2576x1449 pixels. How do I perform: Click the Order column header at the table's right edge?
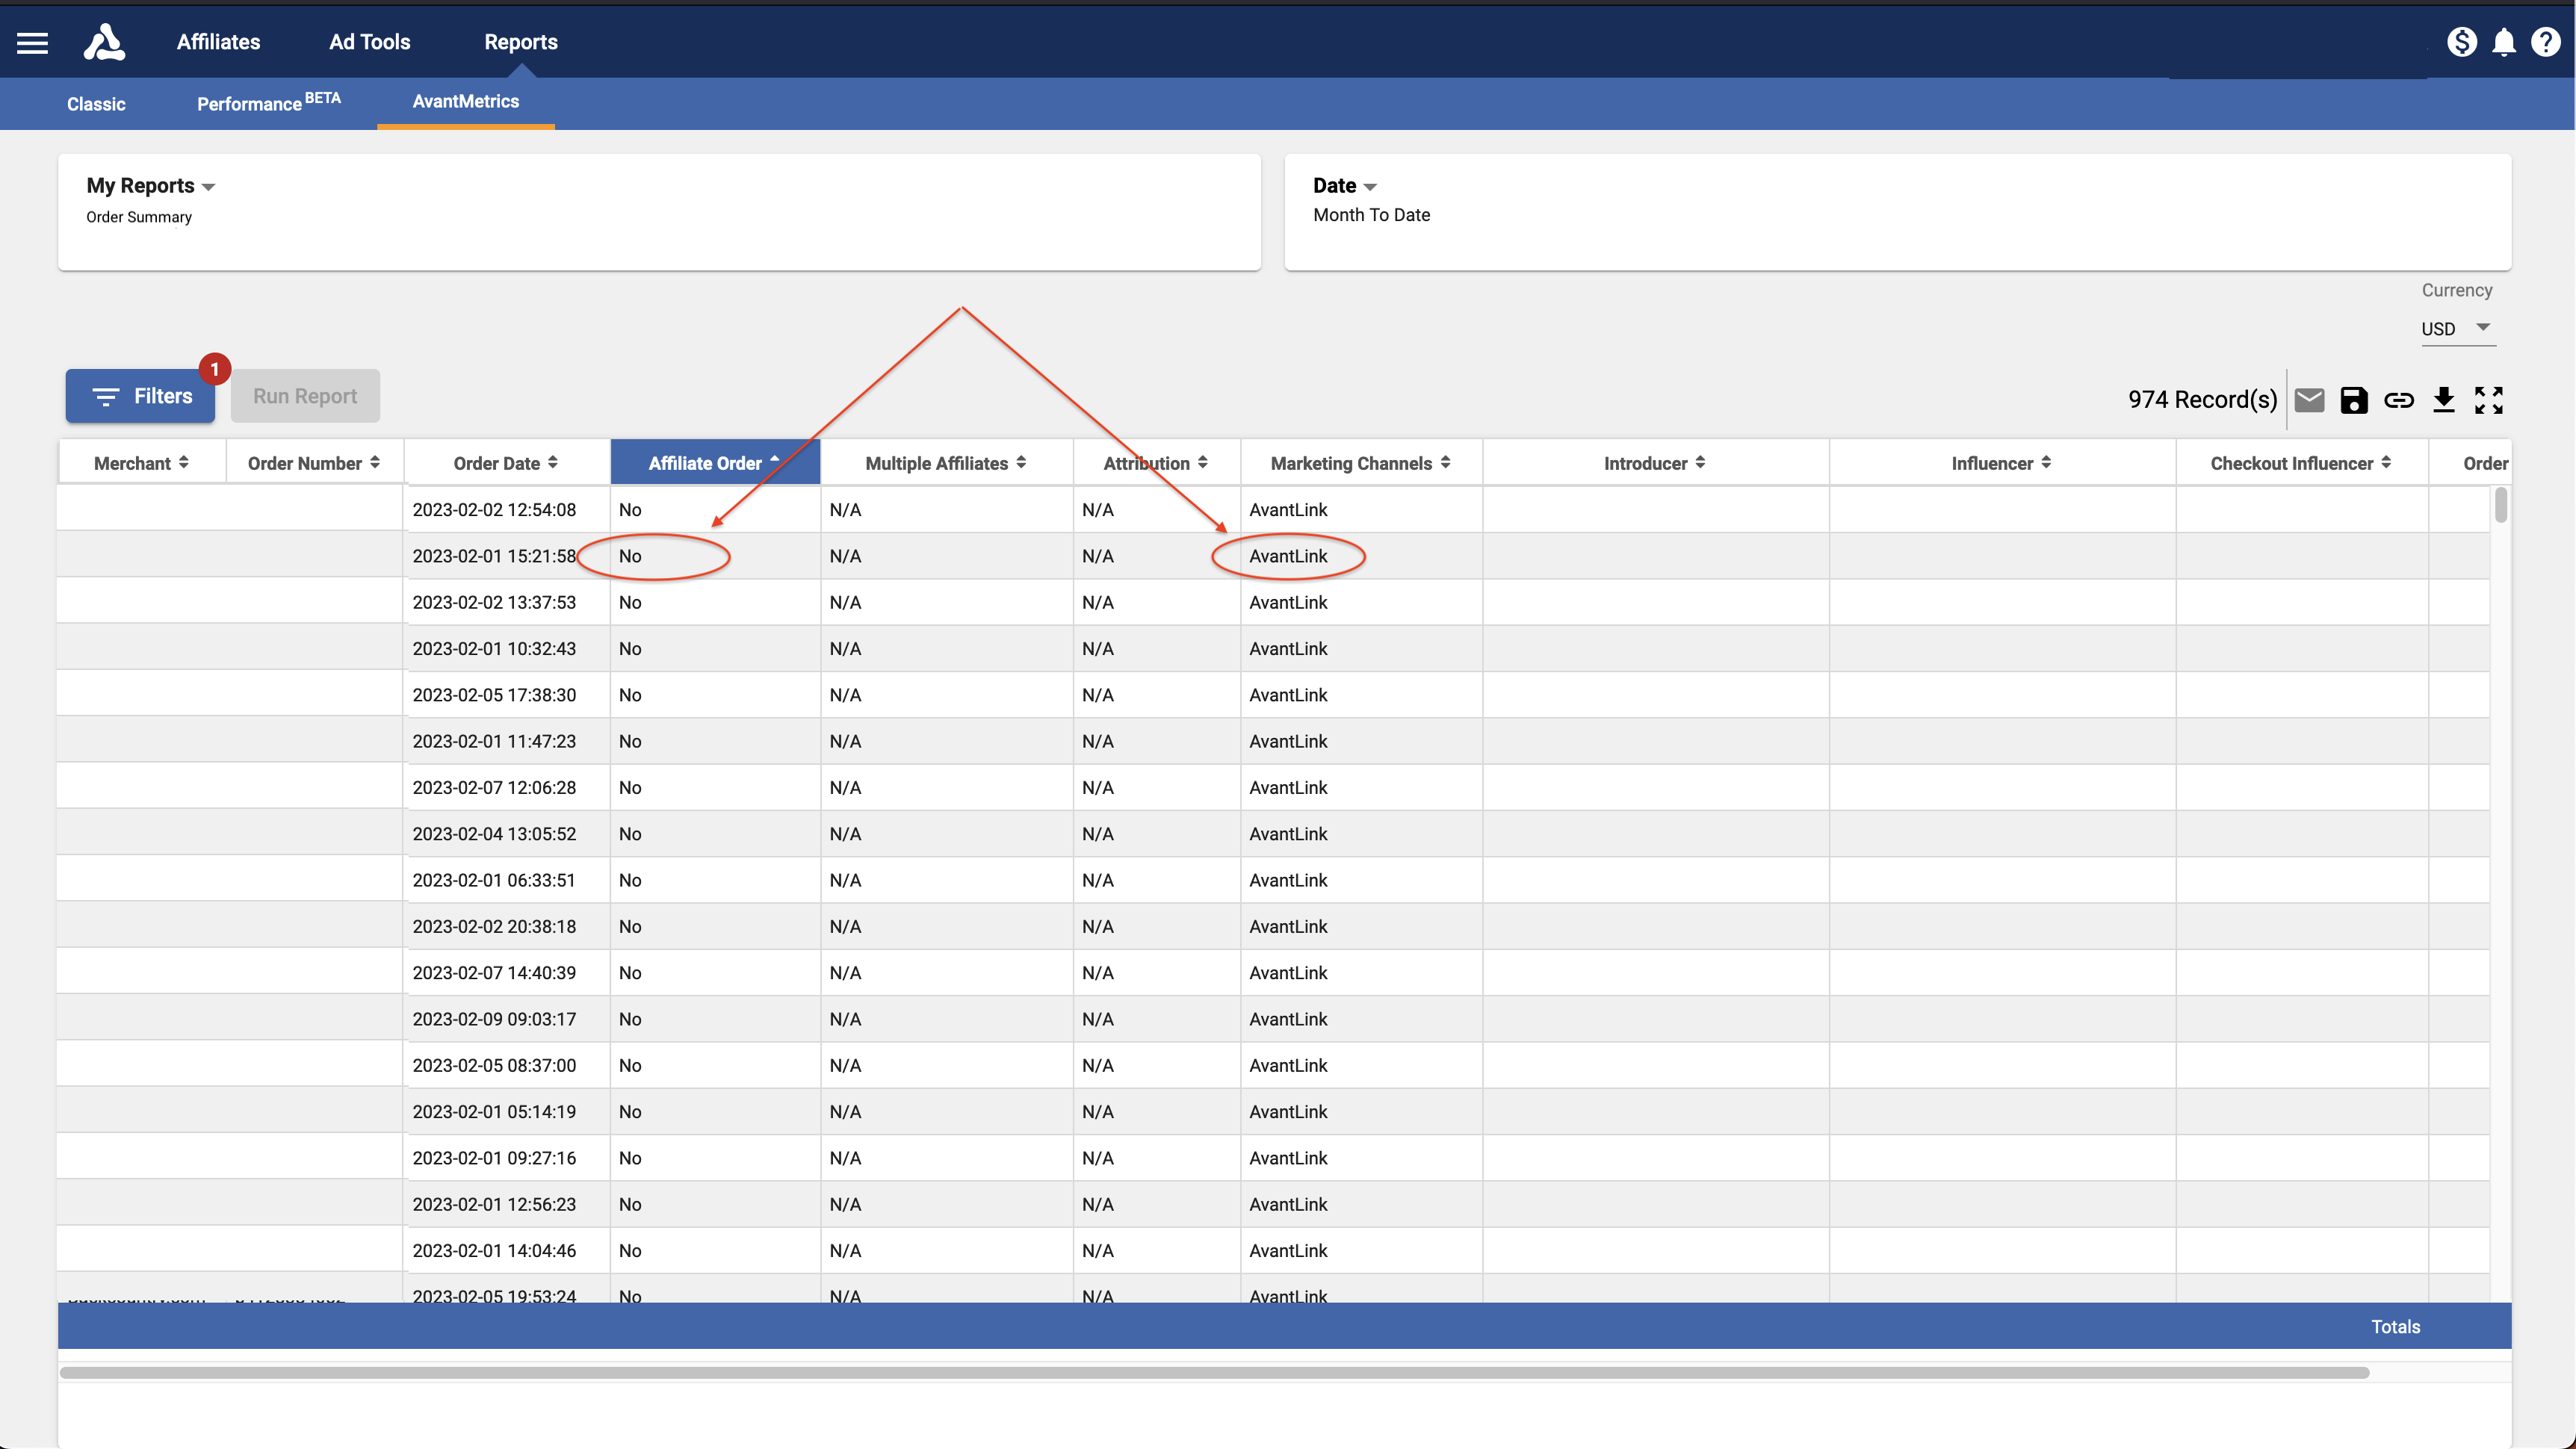click(x=2485, y=463)
